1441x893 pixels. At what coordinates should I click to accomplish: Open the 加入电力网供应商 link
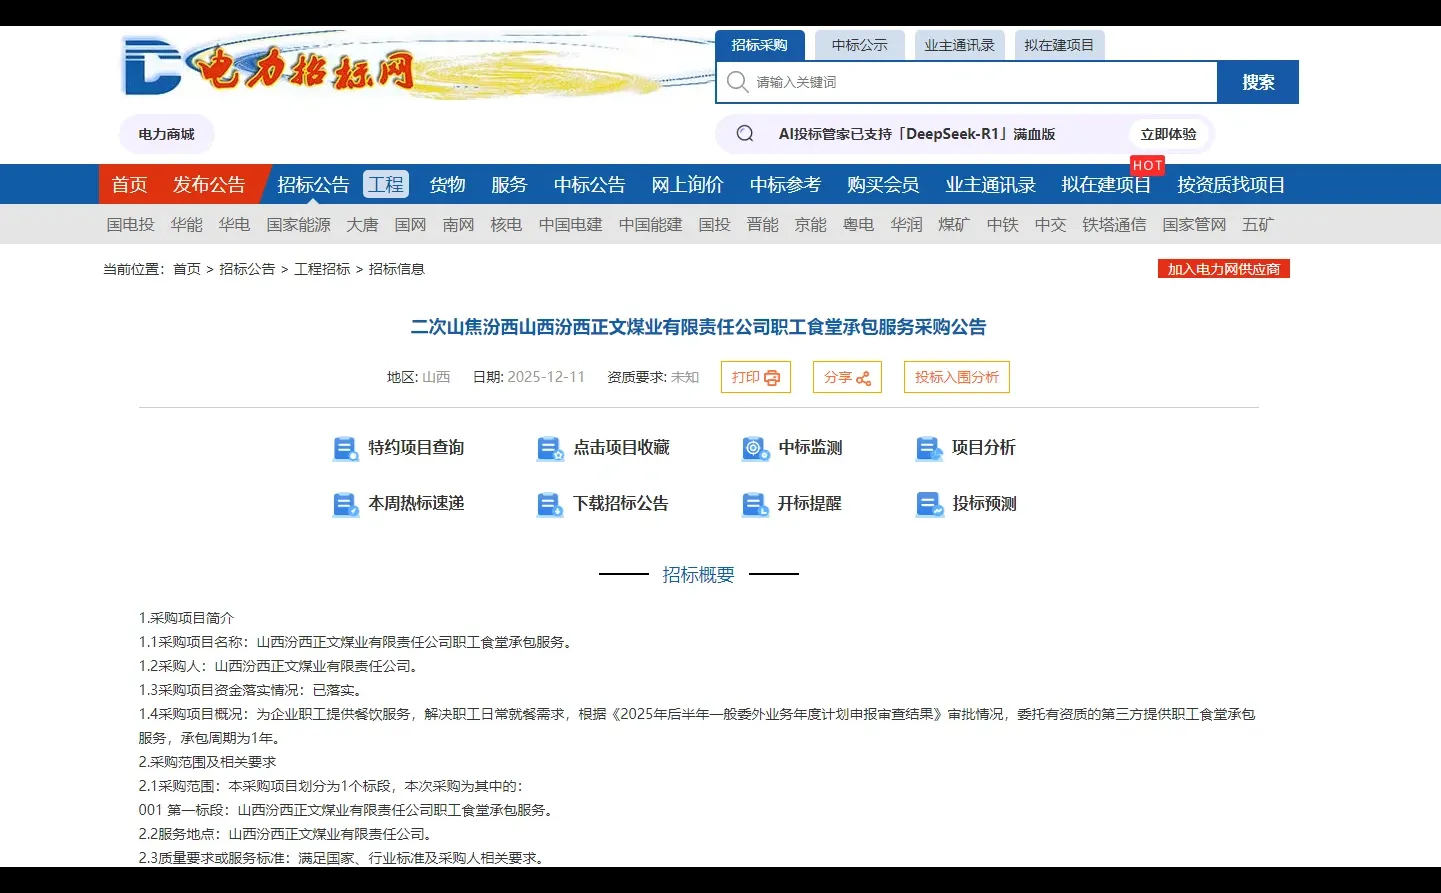click(1223, 268)
